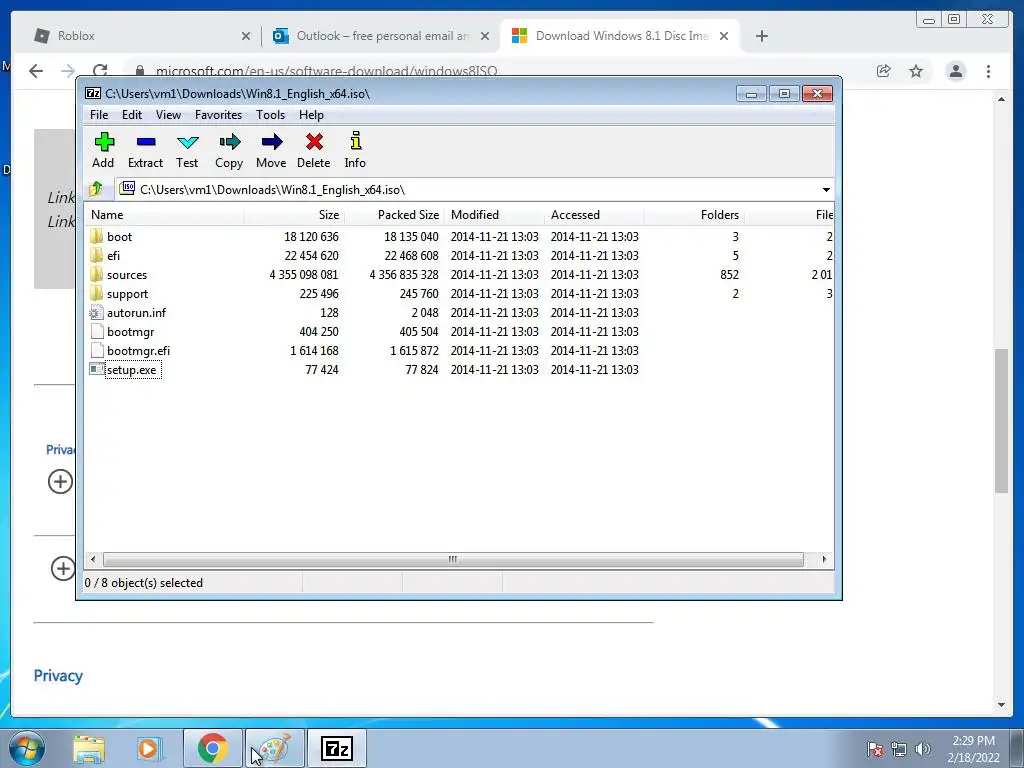Image resolution: width=1024 pixels, height=768 pixels.
Task: Open the Windows Start button
Action: click(x=27, y=748)
